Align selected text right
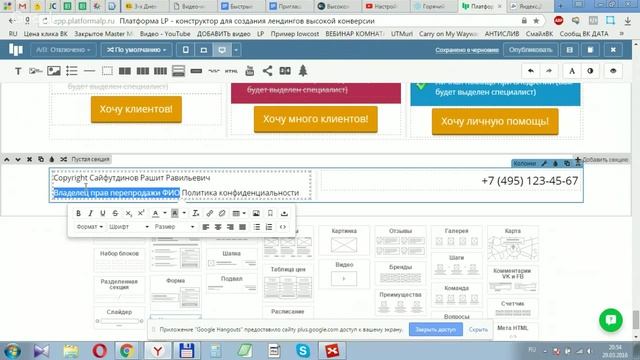This screenshot has width=640, height=360. click(230, 227)
